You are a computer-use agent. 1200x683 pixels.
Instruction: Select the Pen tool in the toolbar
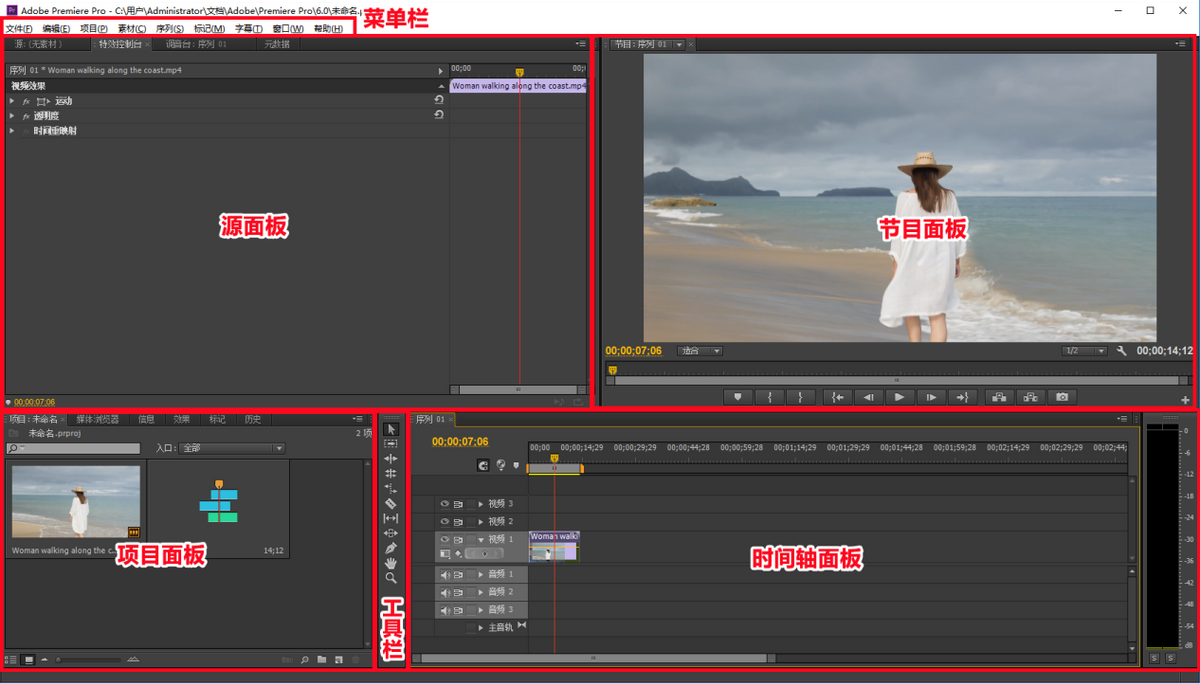[x=391, y=548]
